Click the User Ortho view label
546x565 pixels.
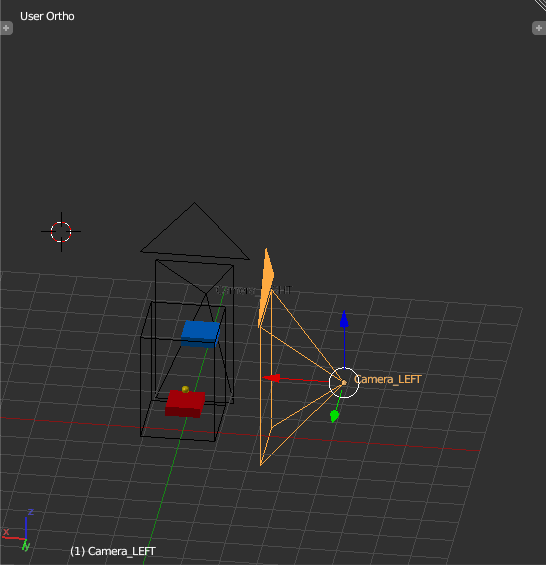click(x=47, y=16)
